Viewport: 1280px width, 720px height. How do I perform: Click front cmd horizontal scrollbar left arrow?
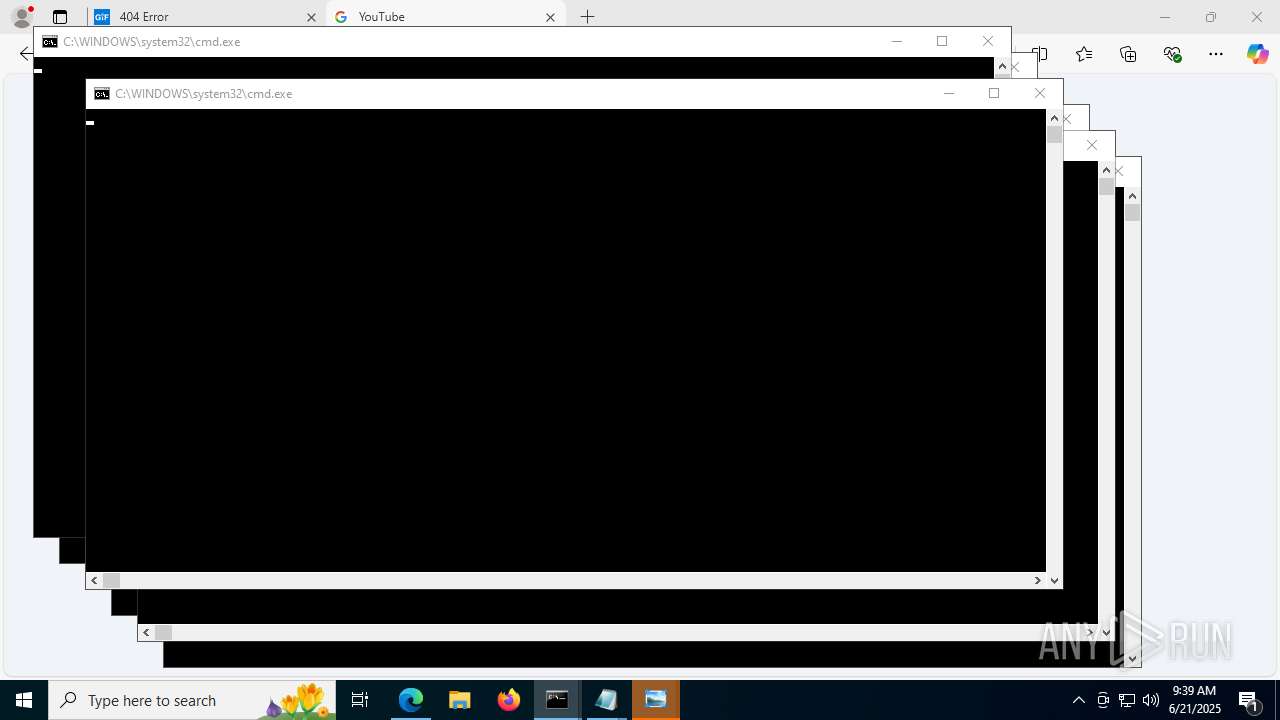click(x=95, y=580)
